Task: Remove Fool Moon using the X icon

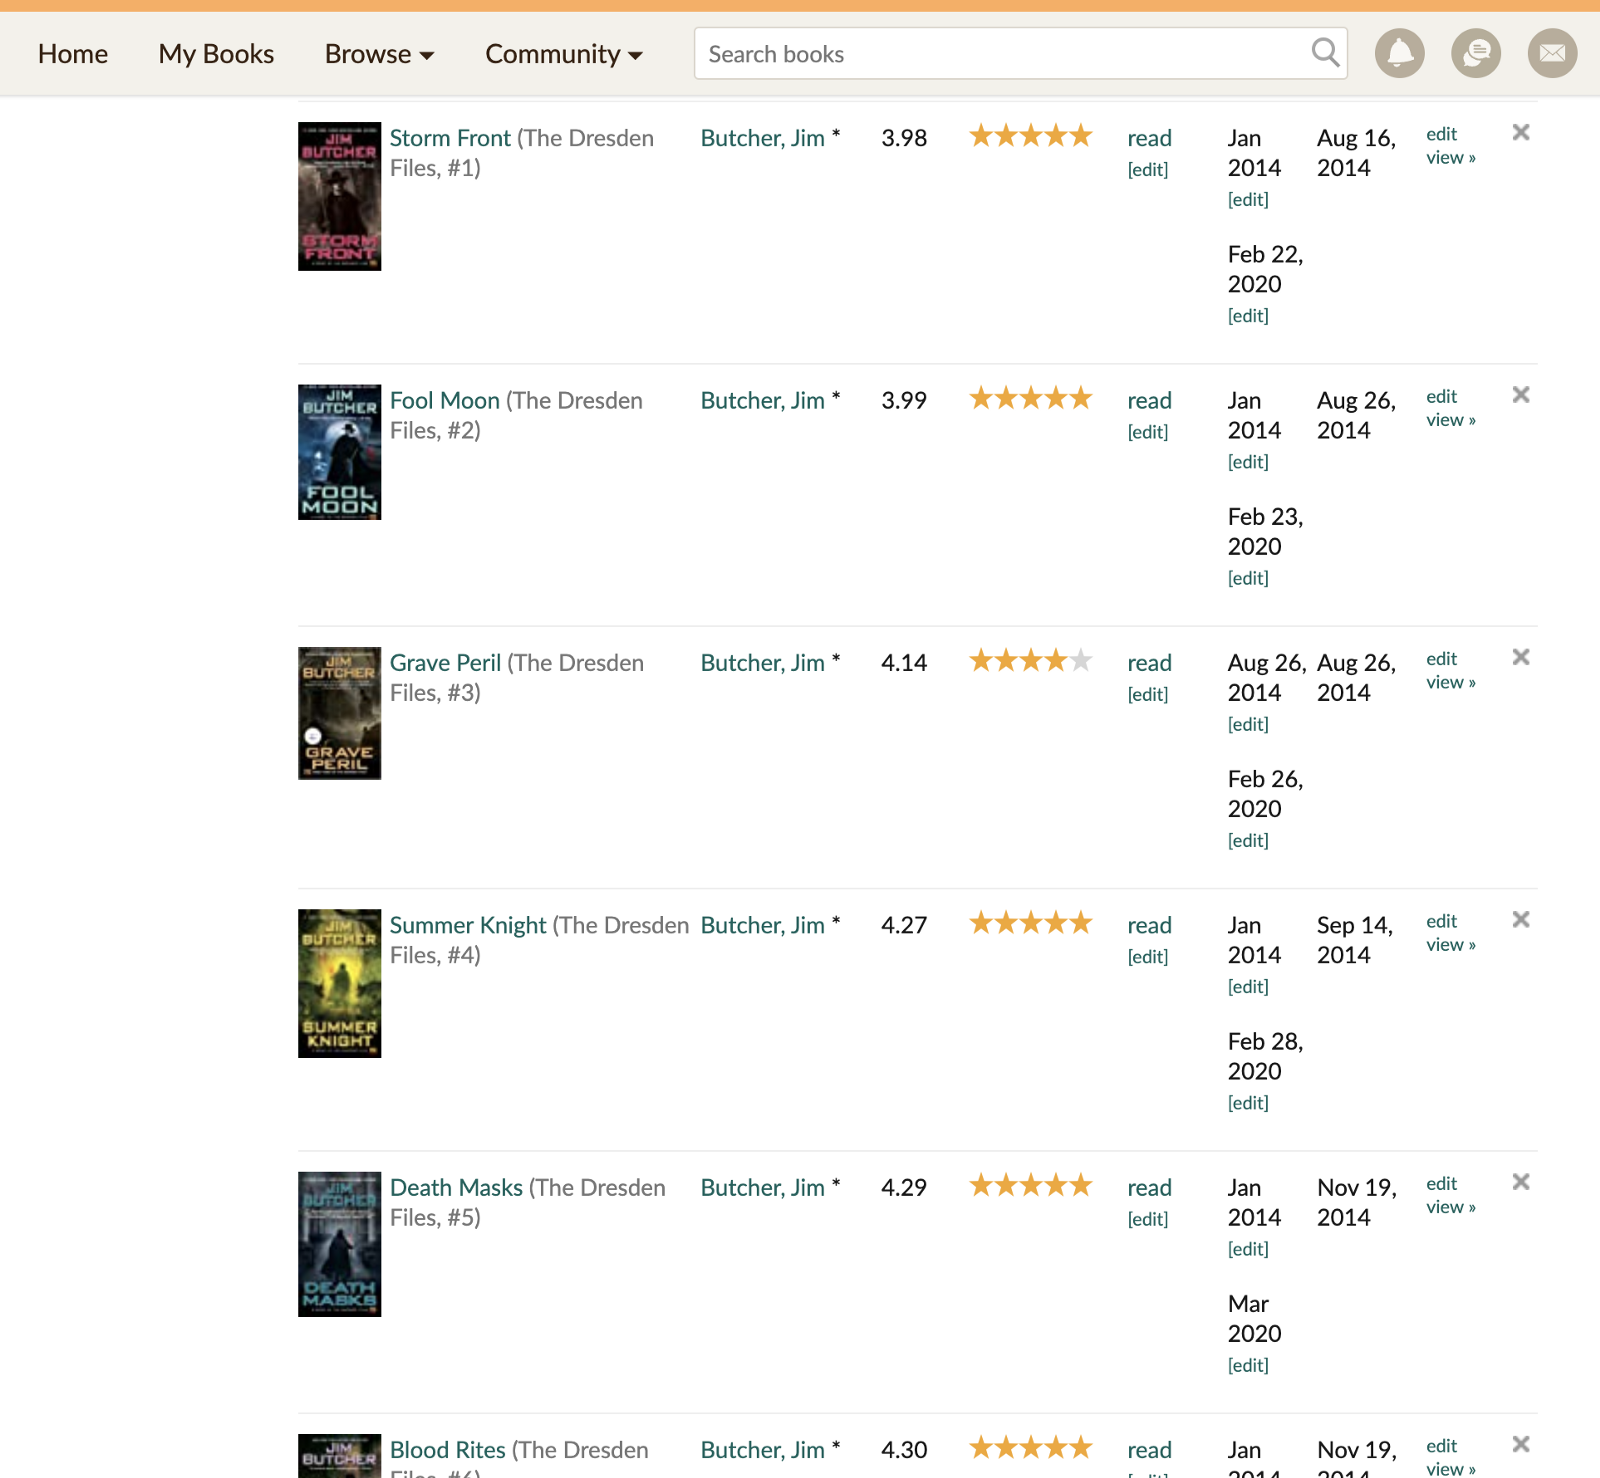Action: [1521, 395]
